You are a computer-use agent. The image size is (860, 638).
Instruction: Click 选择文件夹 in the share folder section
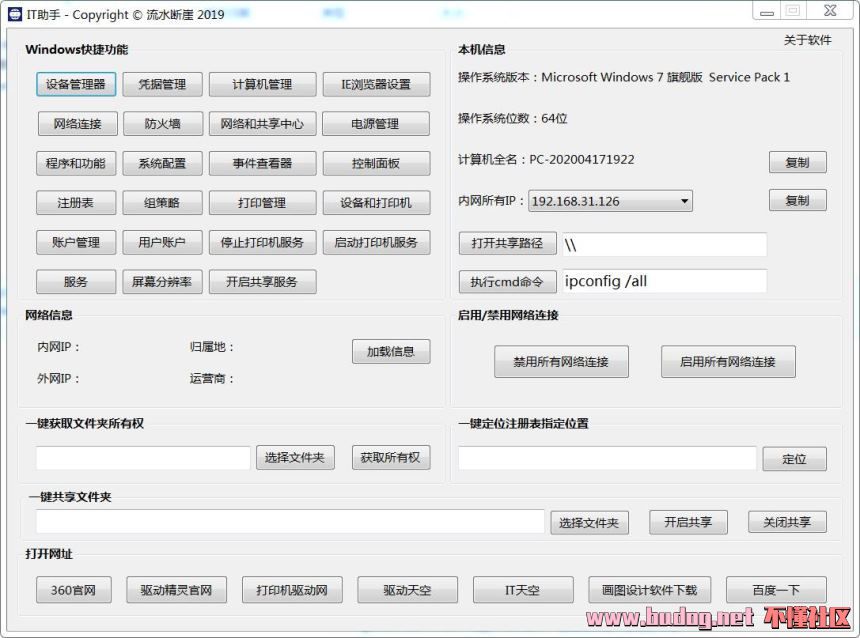point(590,523)
